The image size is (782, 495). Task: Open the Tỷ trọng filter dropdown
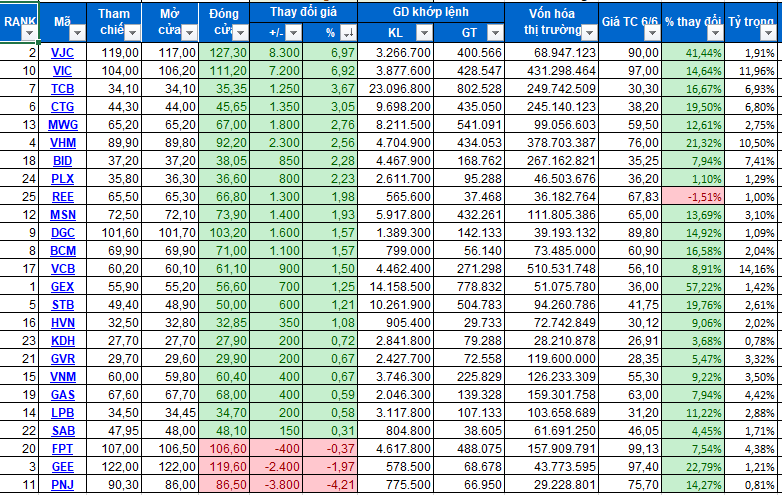pos(768,33)
